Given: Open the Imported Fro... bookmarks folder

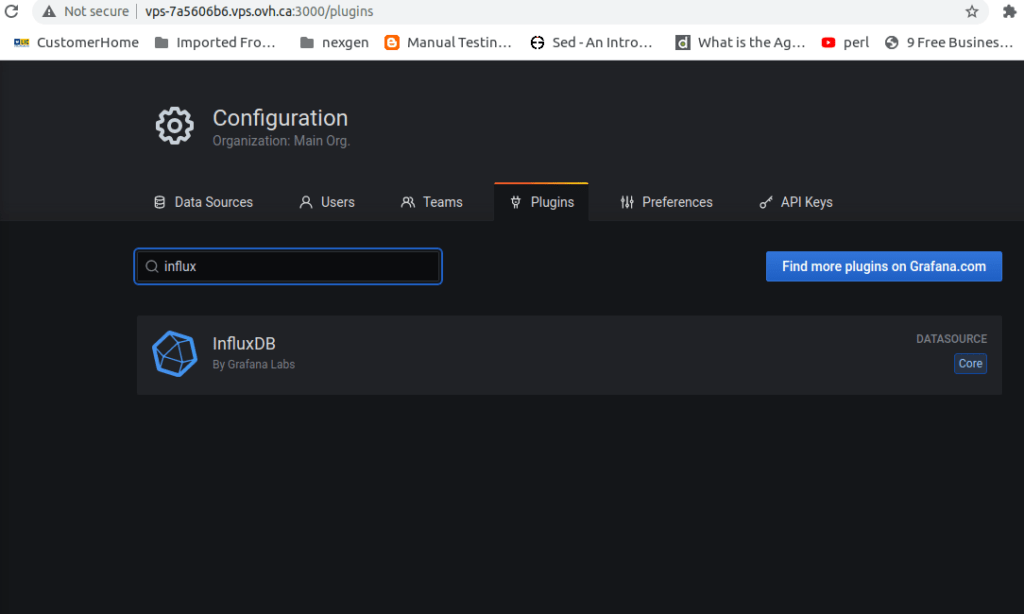Looking at the screenshot, I should pyautogui.click(x=215, y=42).
